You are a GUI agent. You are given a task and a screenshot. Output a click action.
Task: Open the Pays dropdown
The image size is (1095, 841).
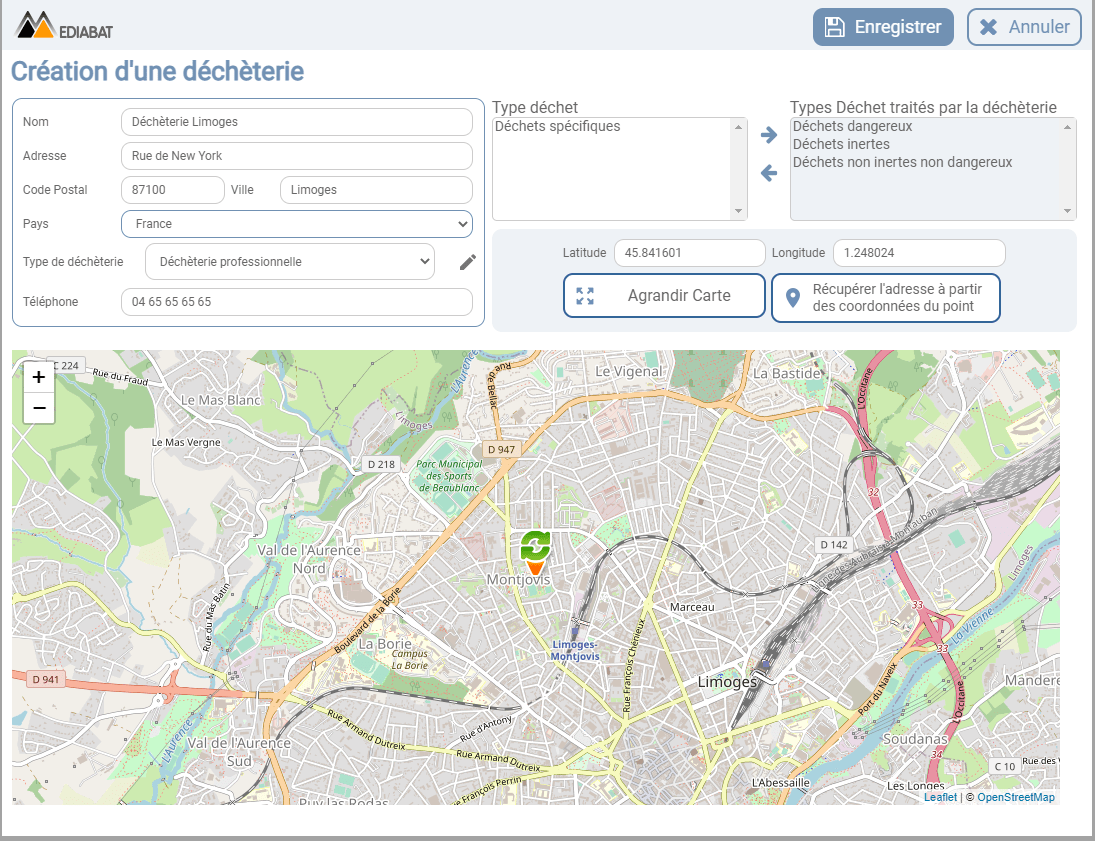(296, 224)
